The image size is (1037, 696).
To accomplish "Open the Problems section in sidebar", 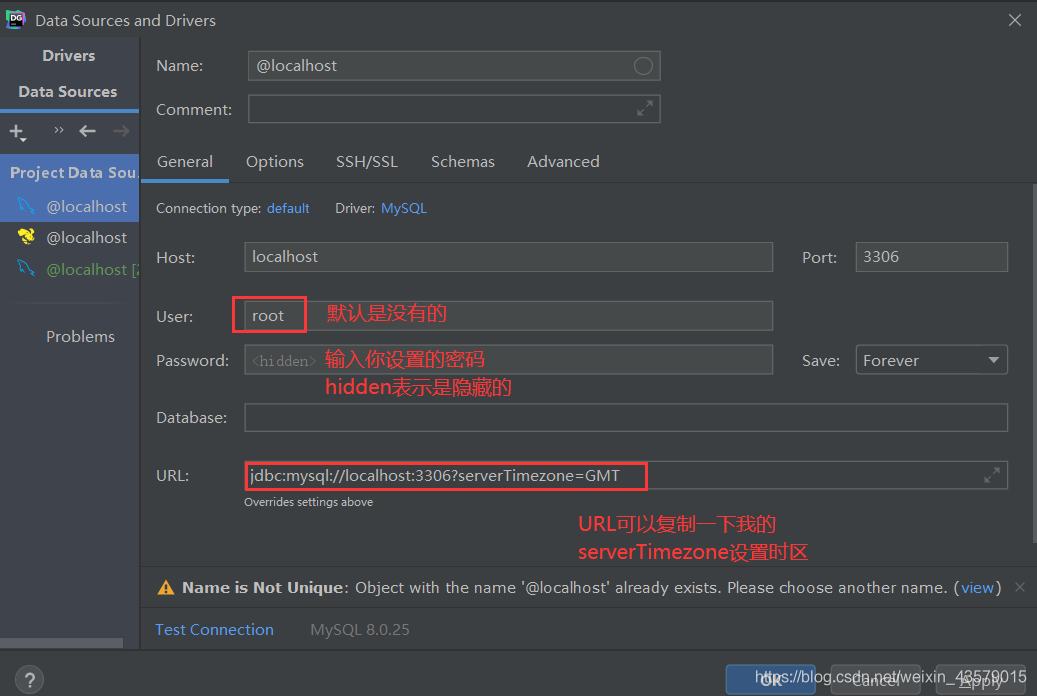I will (x=80, y=337).
